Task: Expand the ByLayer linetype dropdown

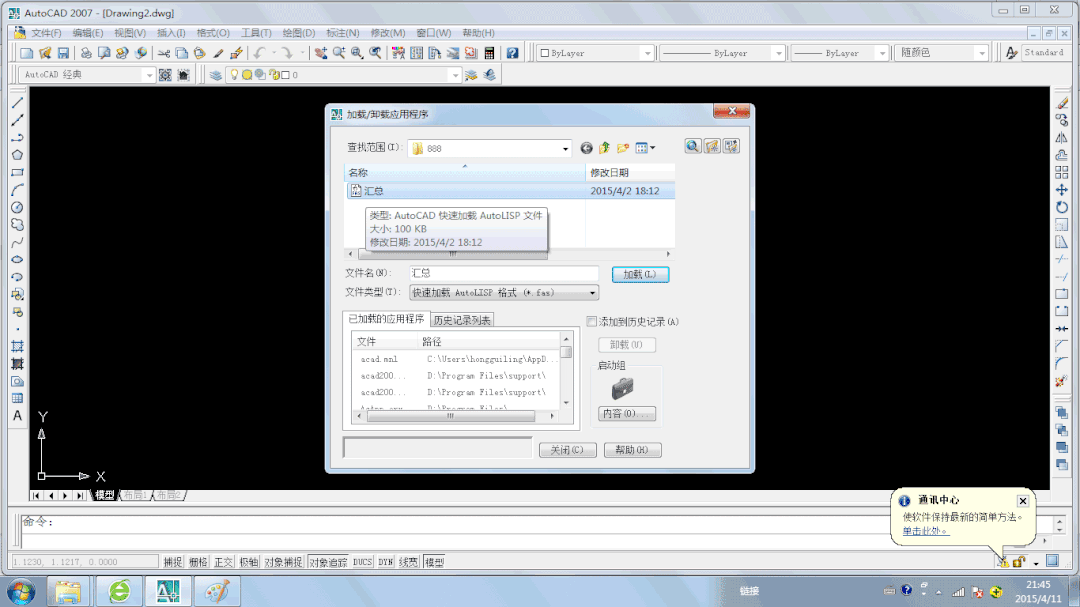Action: tap(778, 53)
